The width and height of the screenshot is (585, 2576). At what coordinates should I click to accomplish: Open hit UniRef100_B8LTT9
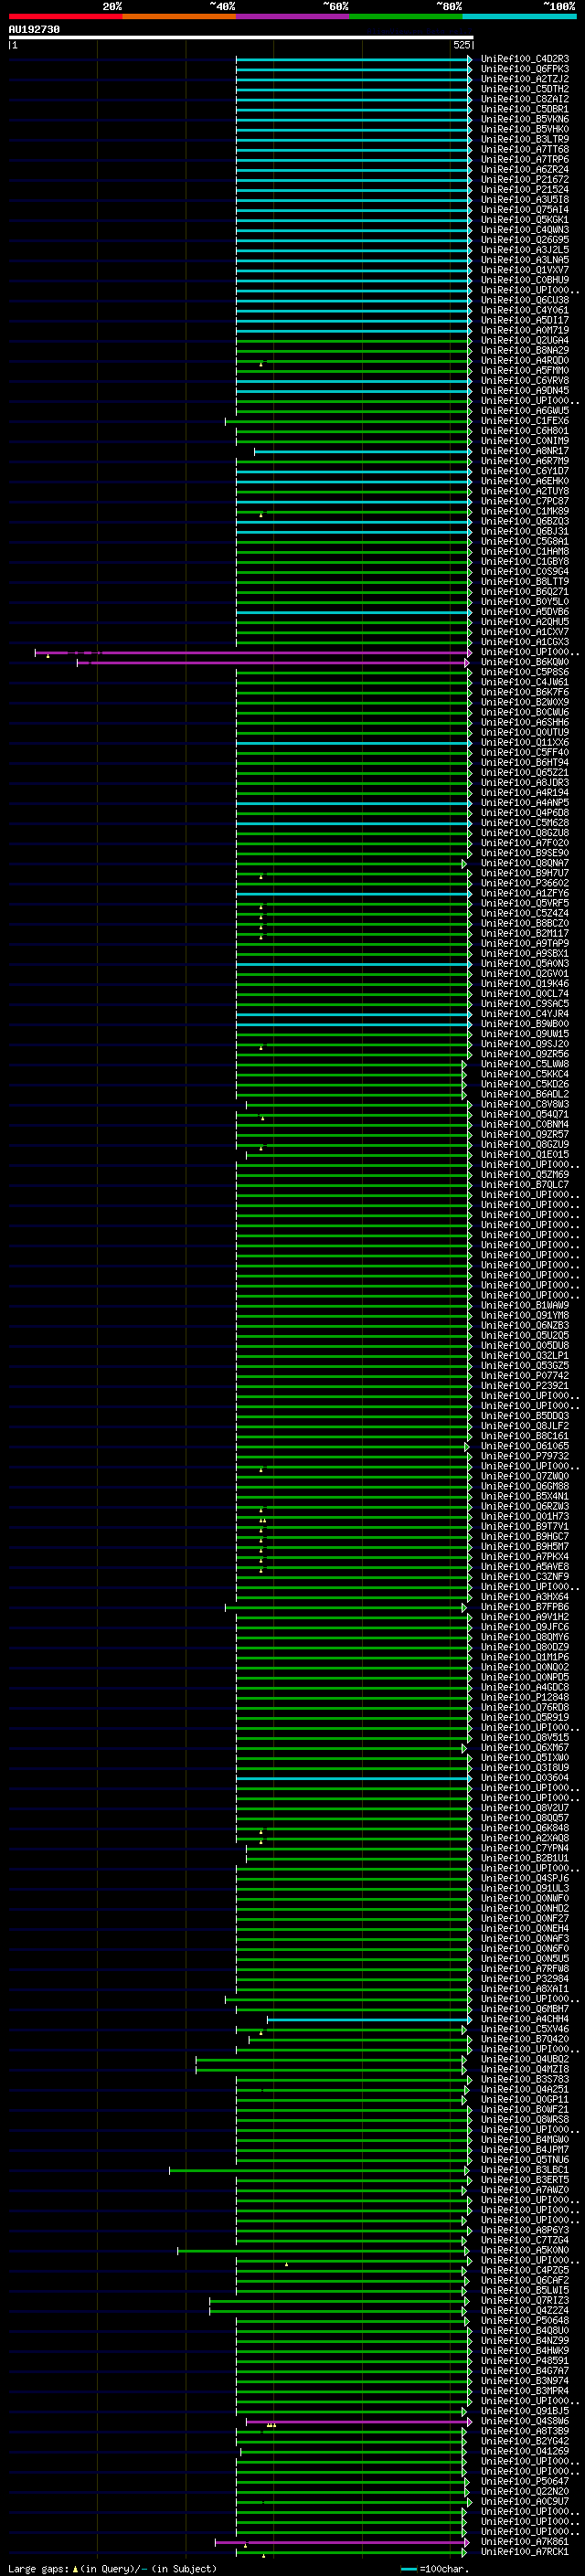[x=525, y=582]
